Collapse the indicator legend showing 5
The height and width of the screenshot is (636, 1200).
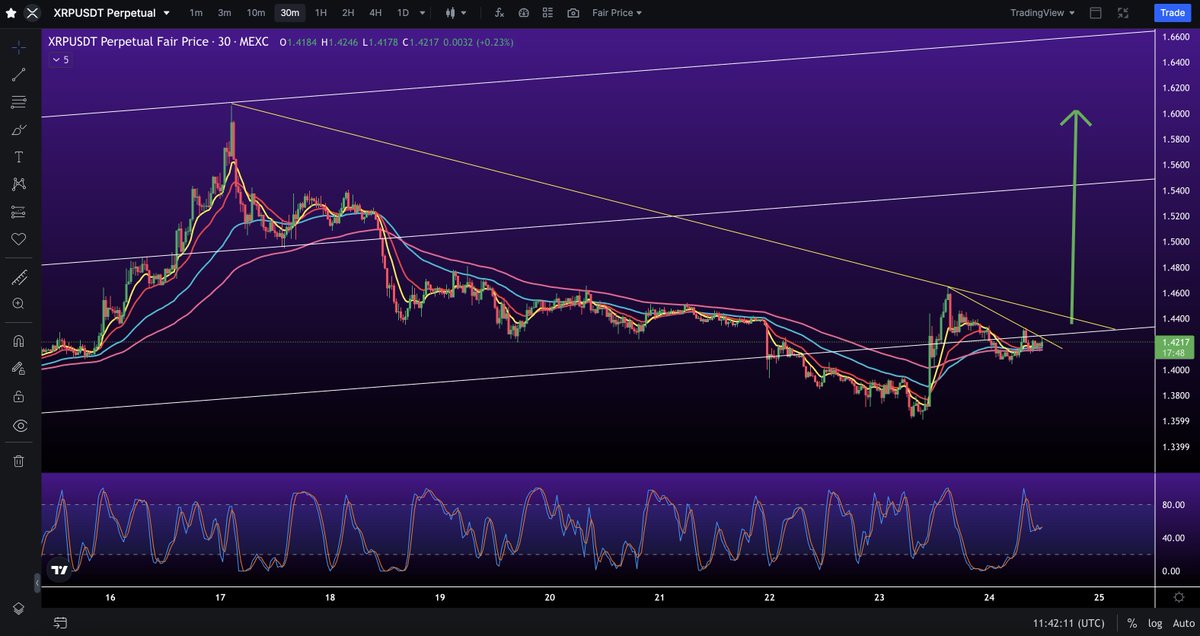(x=61, y=60)
